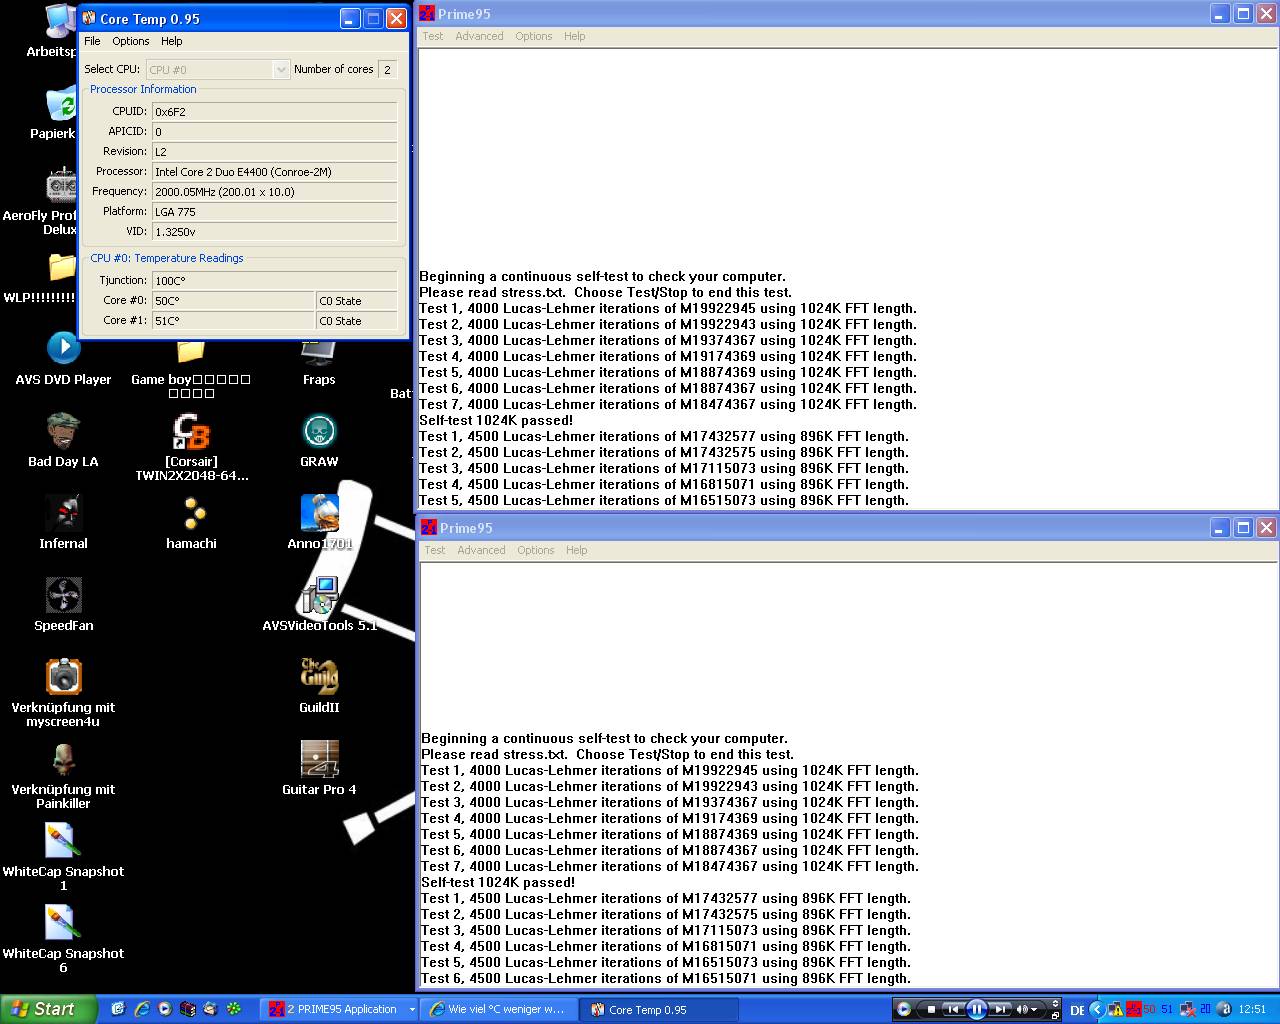The height and width of the screenshot is (1024, 1280).
Task: Open Internet Explorer from Quick Launch
Action: click(142, 1009)
